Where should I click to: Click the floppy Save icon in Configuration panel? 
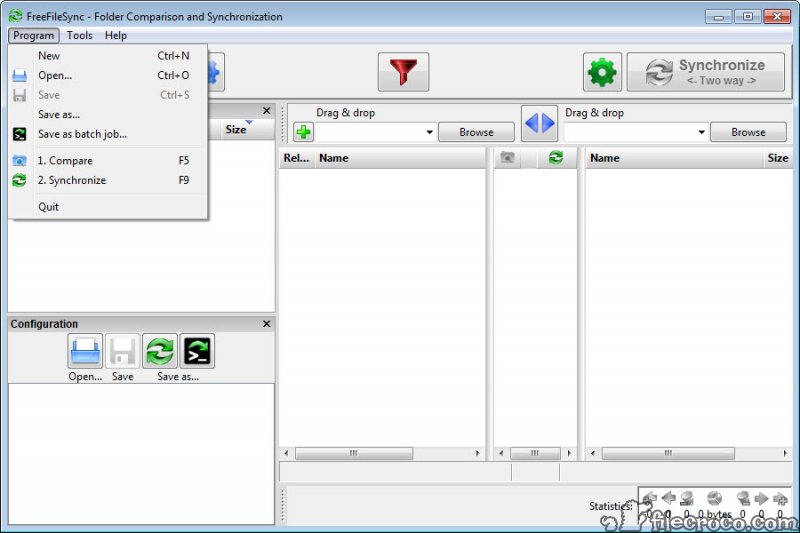click(122, 351)
